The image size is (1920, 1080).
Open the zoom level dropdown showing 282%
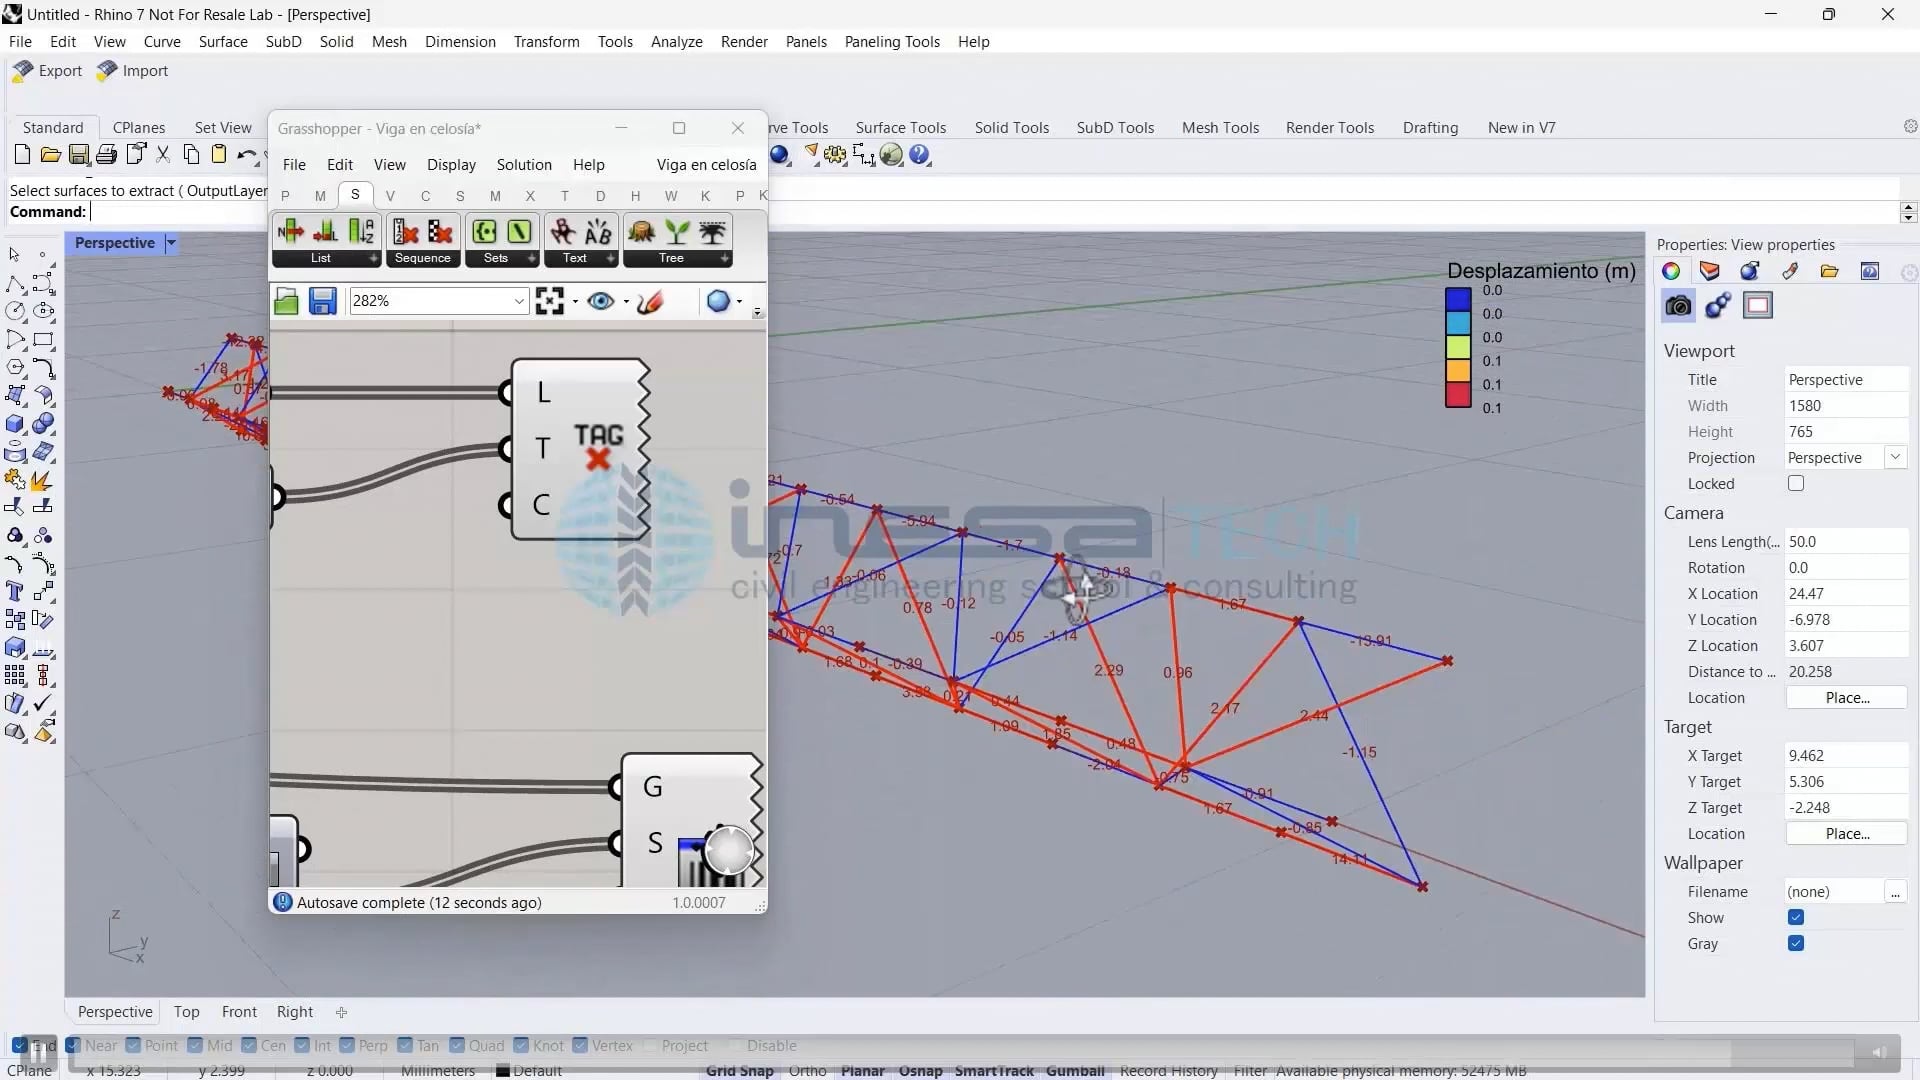click(x=517, y=300)
